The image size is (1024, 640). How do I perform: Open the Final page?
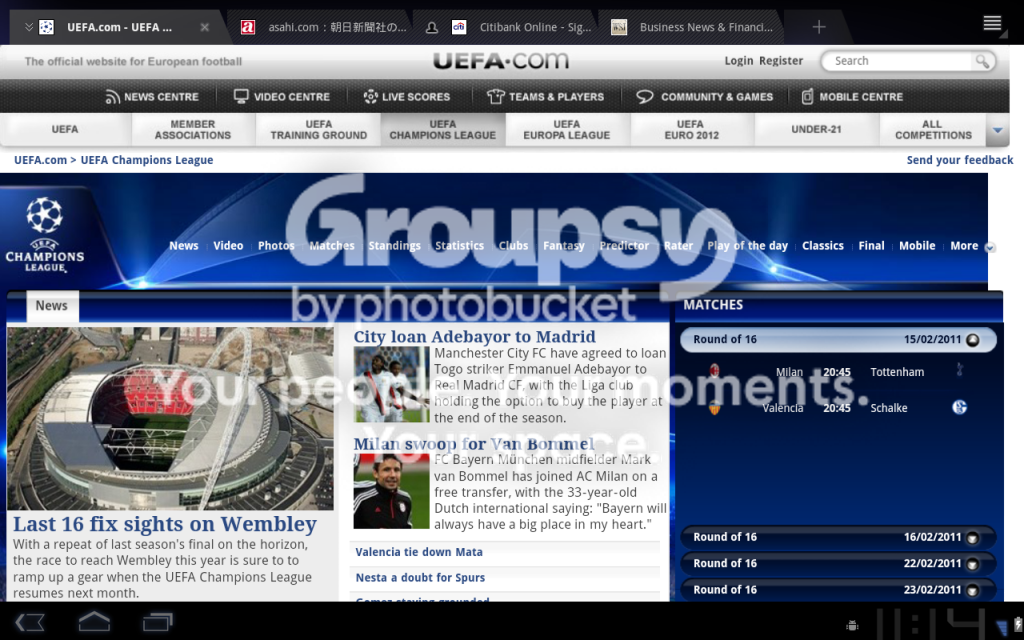(x=871, y=246)
